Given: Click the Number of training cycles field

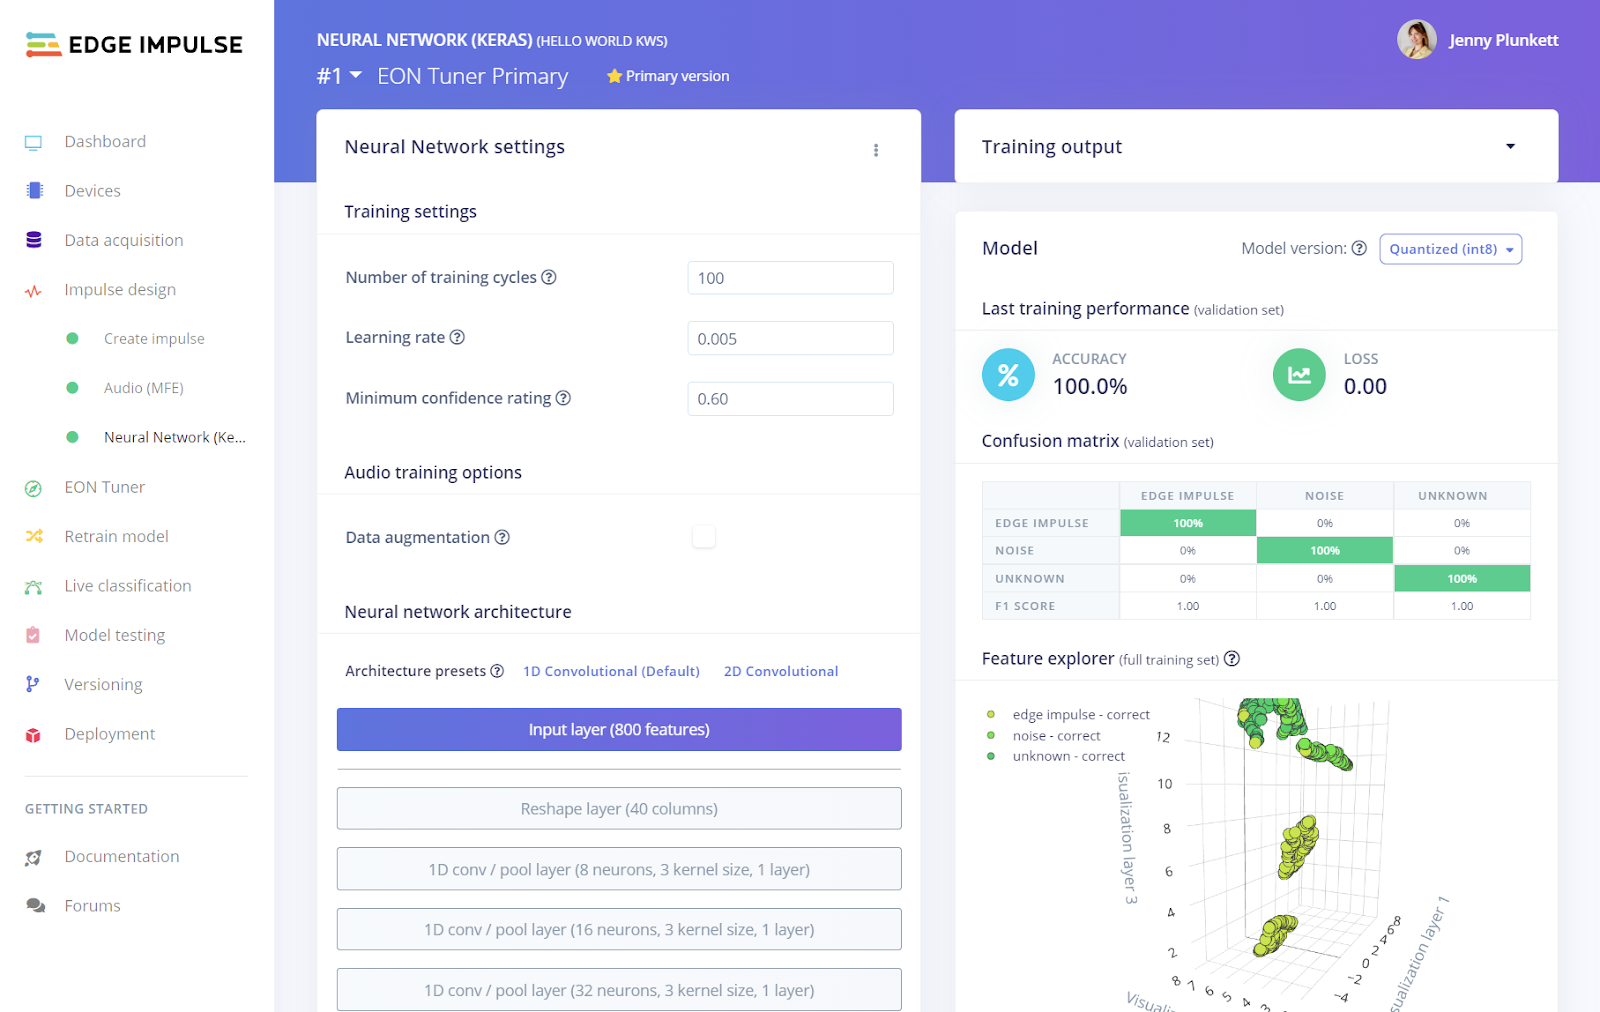Looking at the screenshot, I should pos(790,278).
